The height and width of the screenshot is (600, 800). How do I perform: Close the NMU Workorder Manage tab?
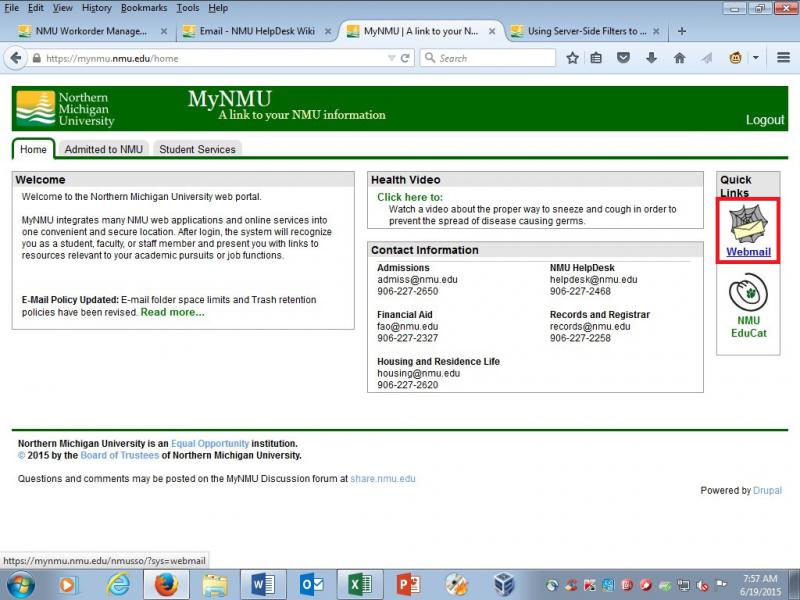(x=164, y=31)
